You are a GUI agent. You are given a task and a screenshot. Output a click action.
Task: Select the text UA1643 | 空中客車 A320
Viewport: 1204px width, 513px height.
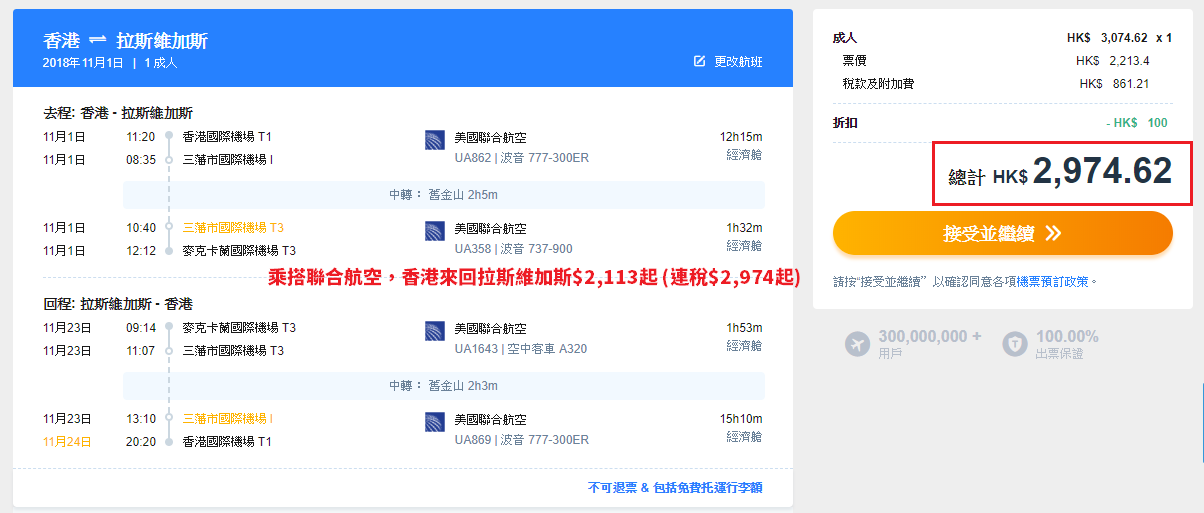pos(521,349)
